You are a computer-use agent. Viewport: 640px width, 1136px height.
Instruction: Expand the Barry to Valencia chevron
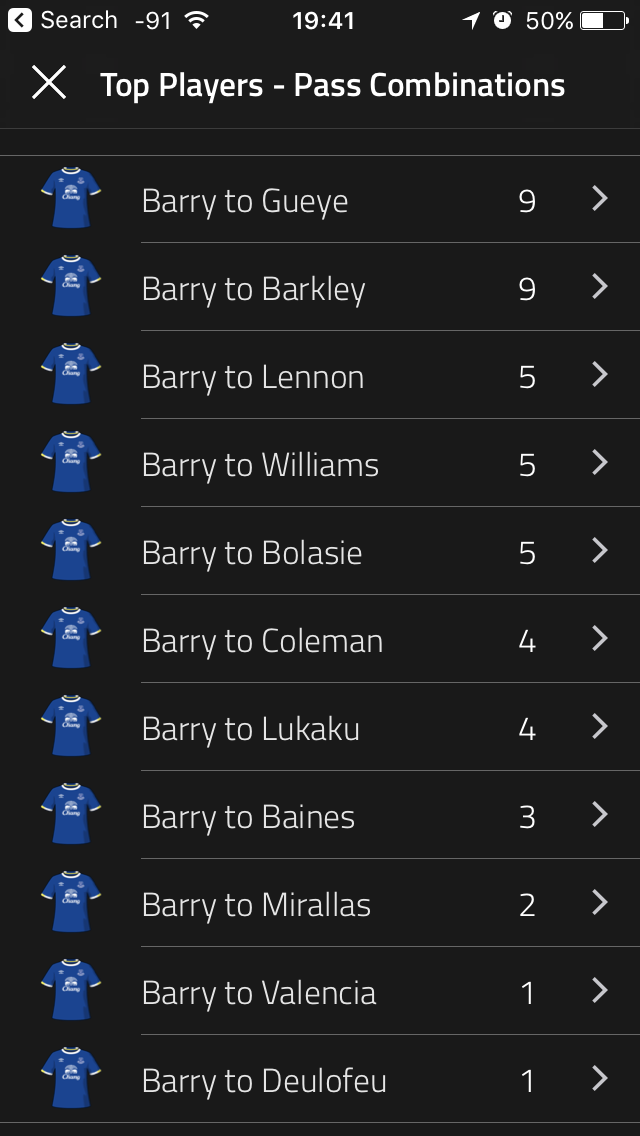(599, 990)
